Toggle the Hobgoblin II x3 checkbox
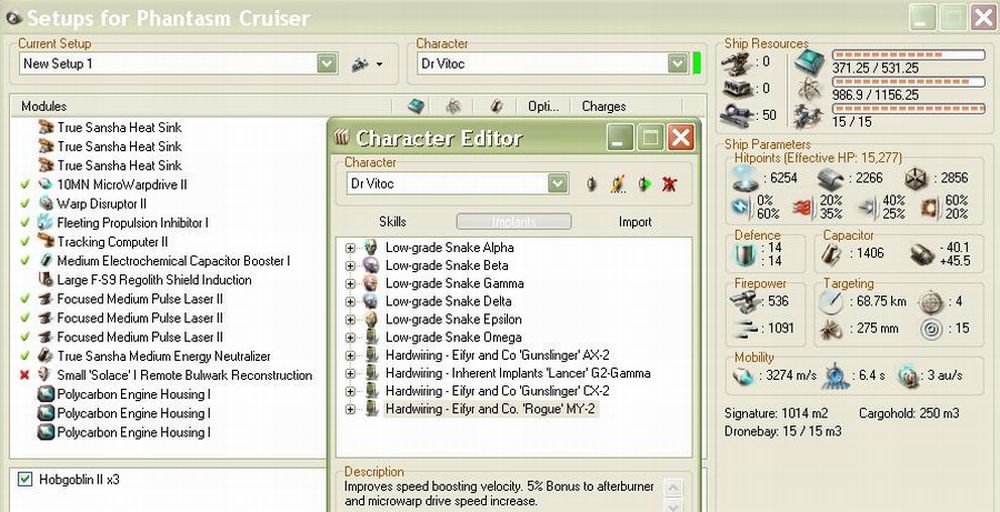Screen dimensions: 1000x512 click(24, 479)
